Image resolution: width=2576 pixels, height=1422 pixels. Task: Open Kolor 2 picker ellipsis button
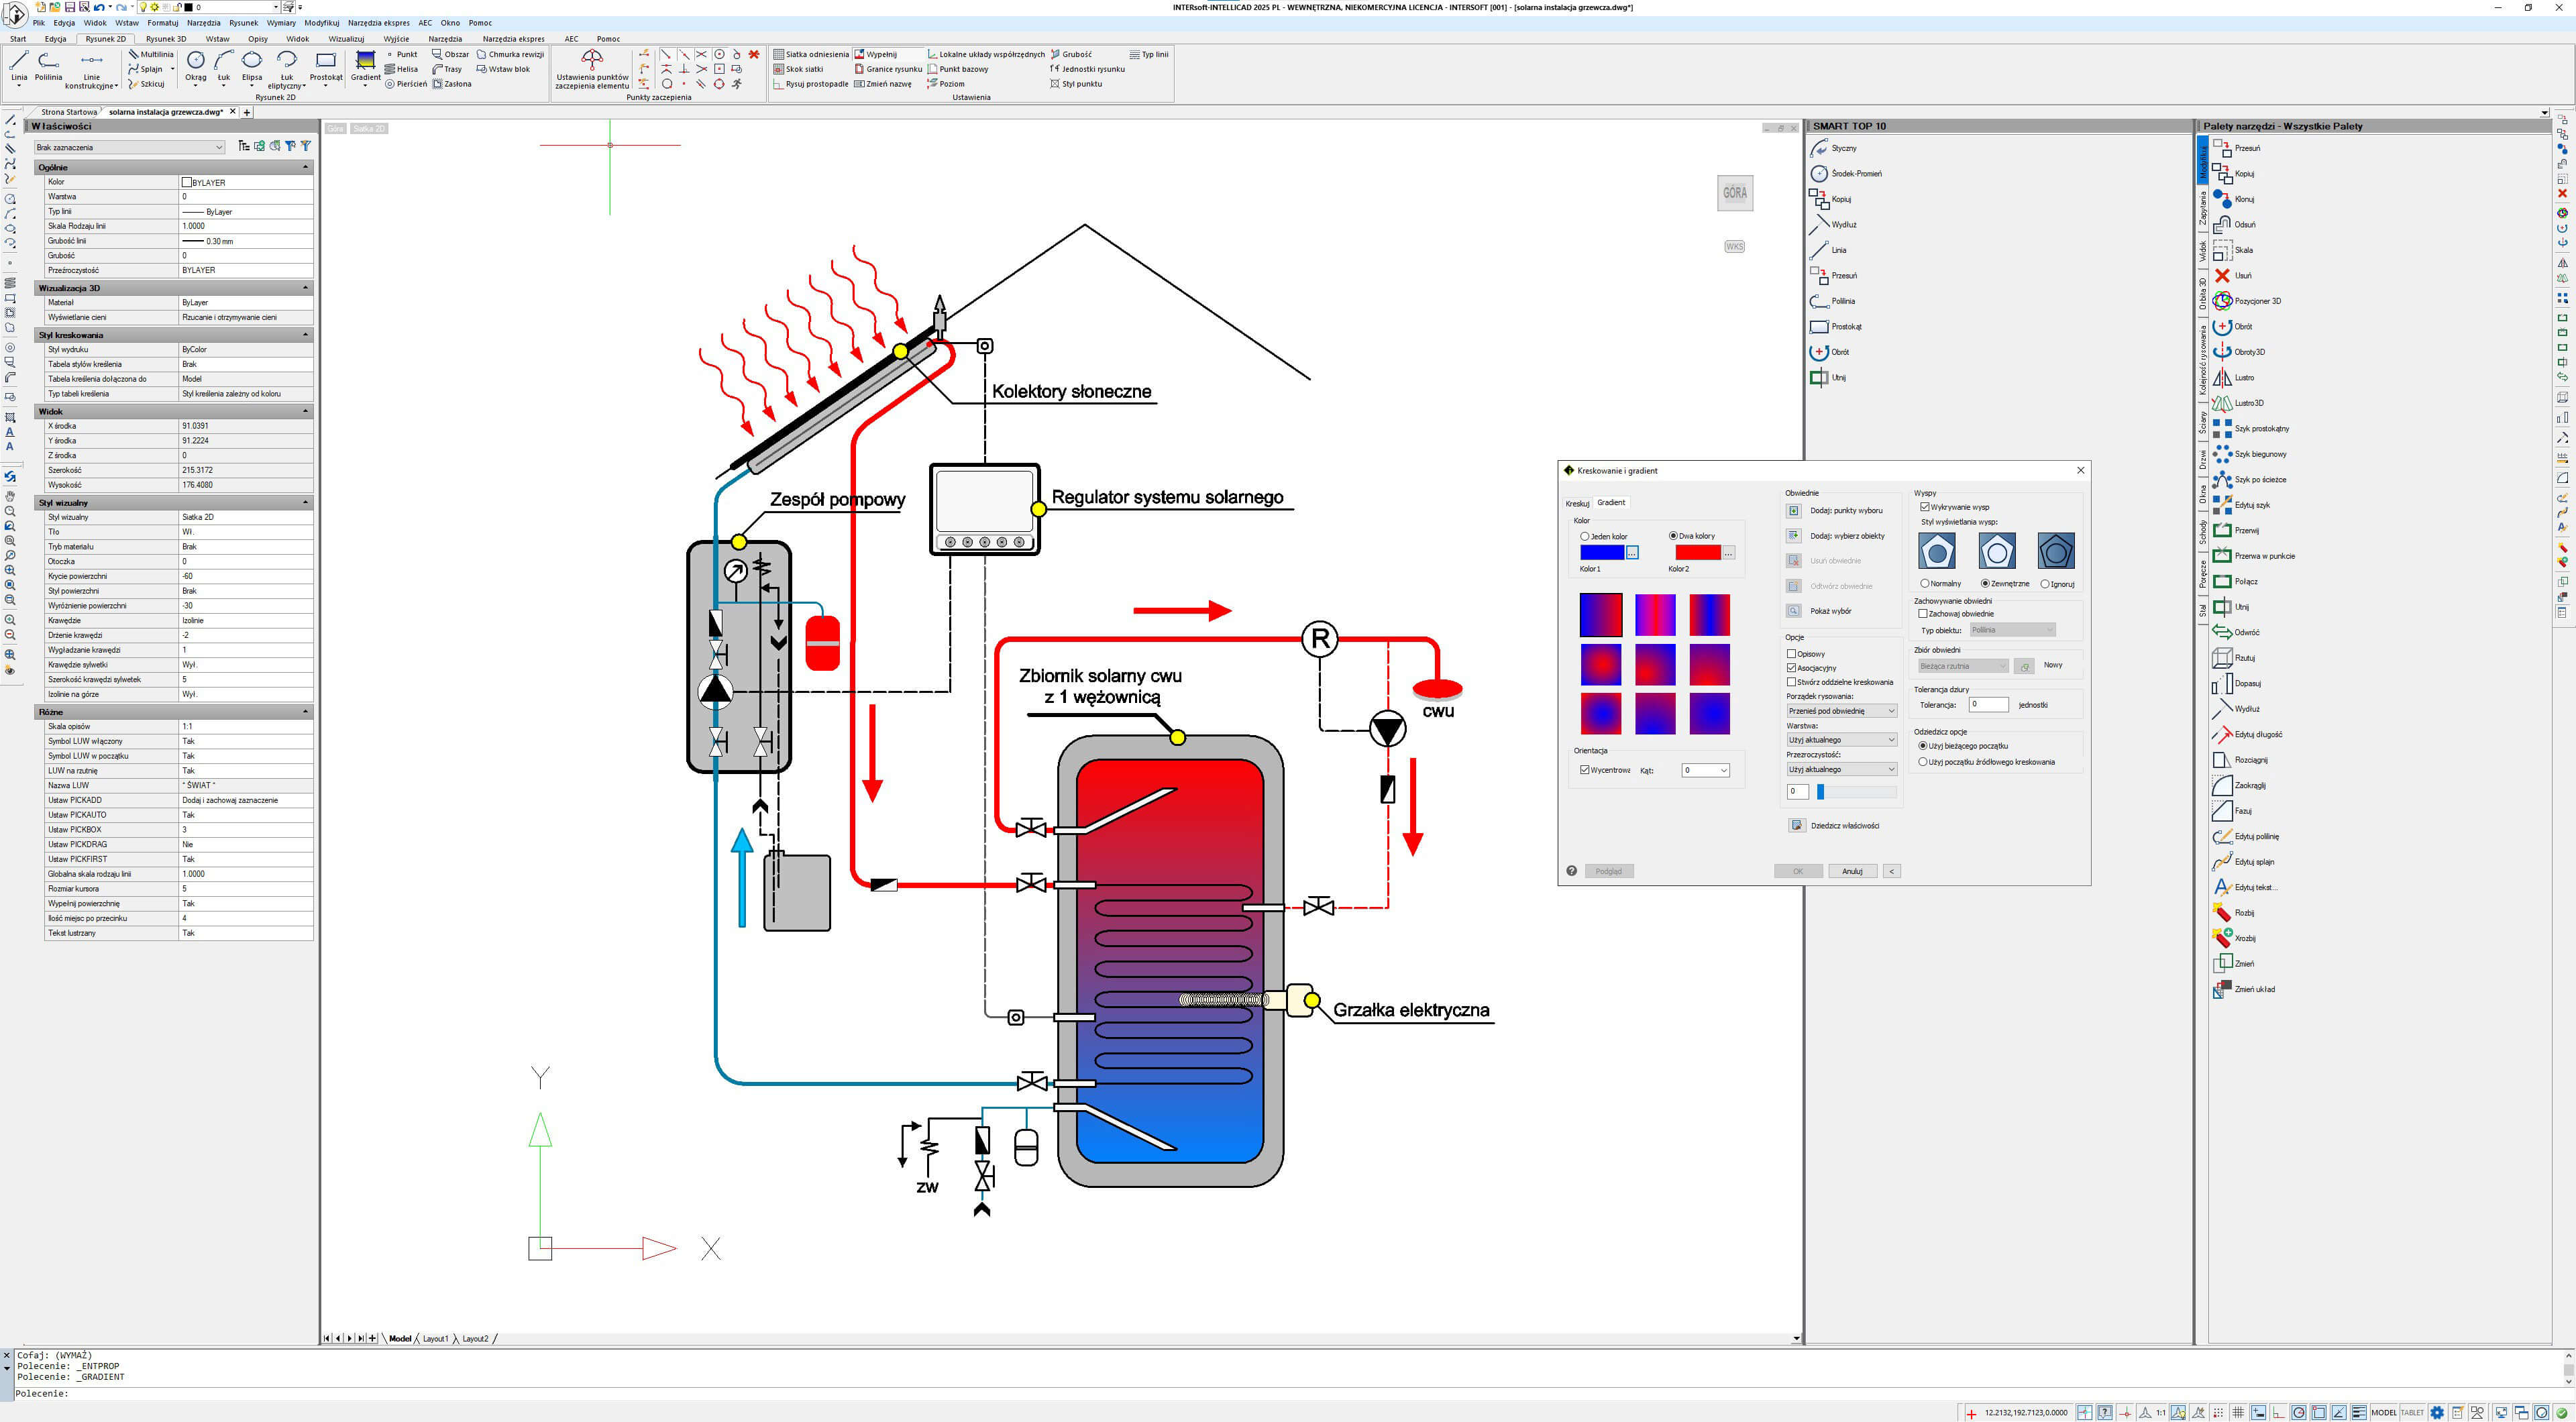(x=1728, y=553)
